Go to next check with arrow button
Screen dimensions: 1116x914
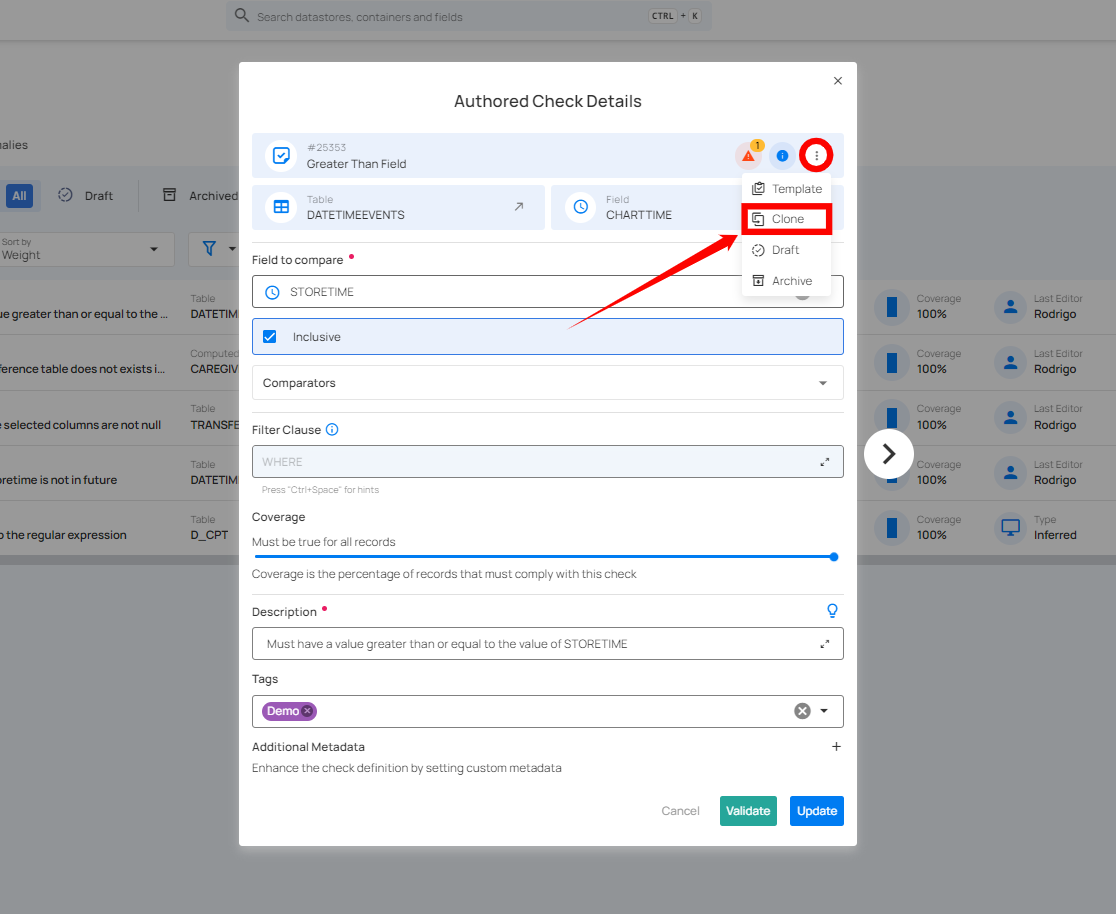coord(888,454)
